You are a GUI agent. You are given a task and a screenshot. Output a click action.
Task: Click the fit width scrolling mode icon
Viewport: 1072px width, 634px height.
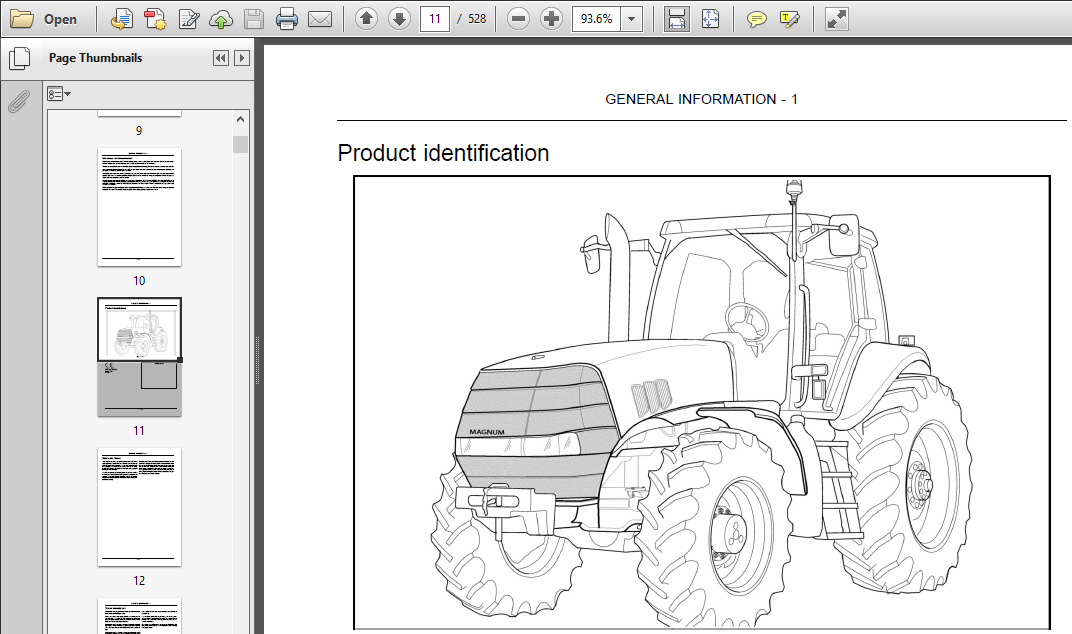(677, 19)
